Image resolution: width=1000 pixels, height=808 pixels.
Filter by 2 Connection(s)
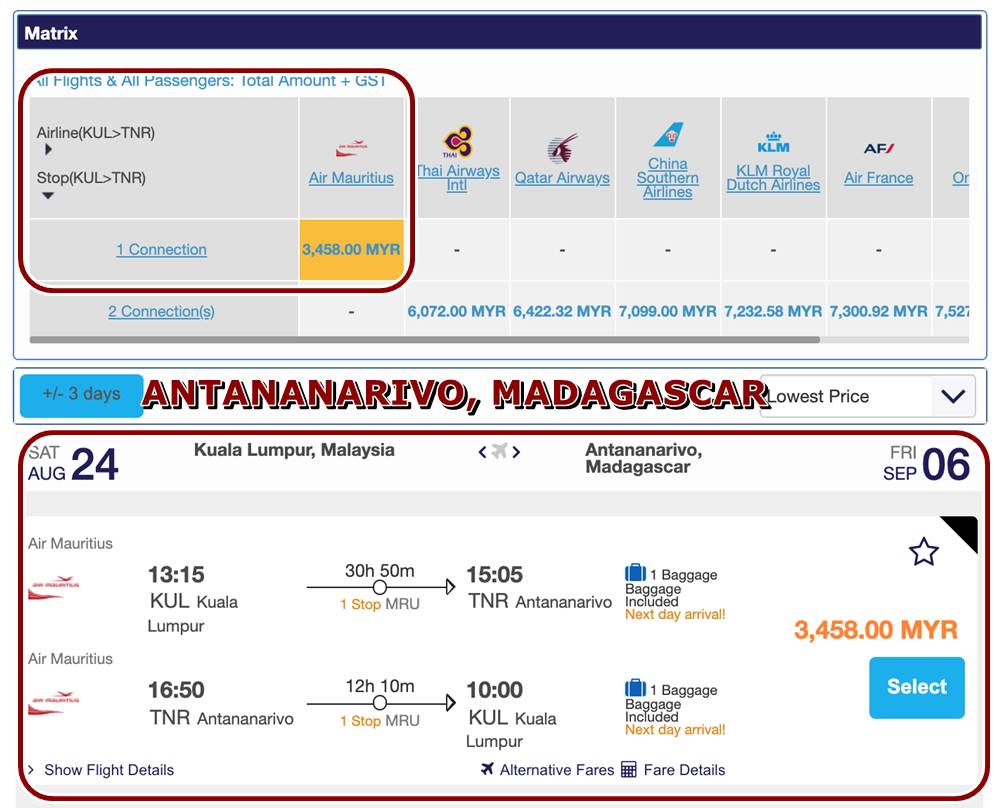161,311
